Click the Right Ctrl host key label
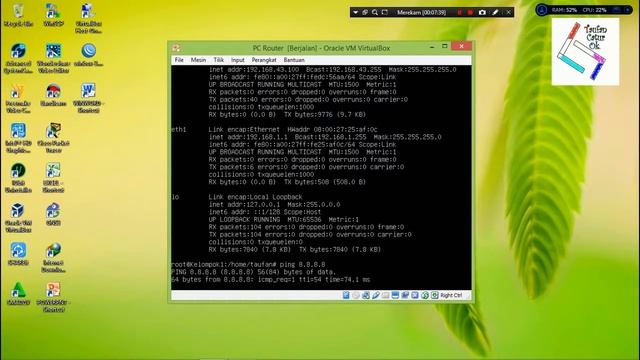Viewport: 640px width, 360px height. click(x=451, y=295)
